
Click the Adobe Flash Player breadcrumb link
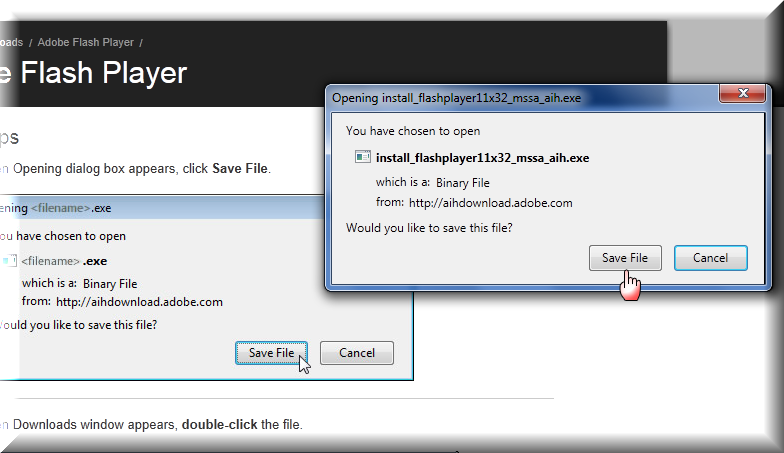86,42
